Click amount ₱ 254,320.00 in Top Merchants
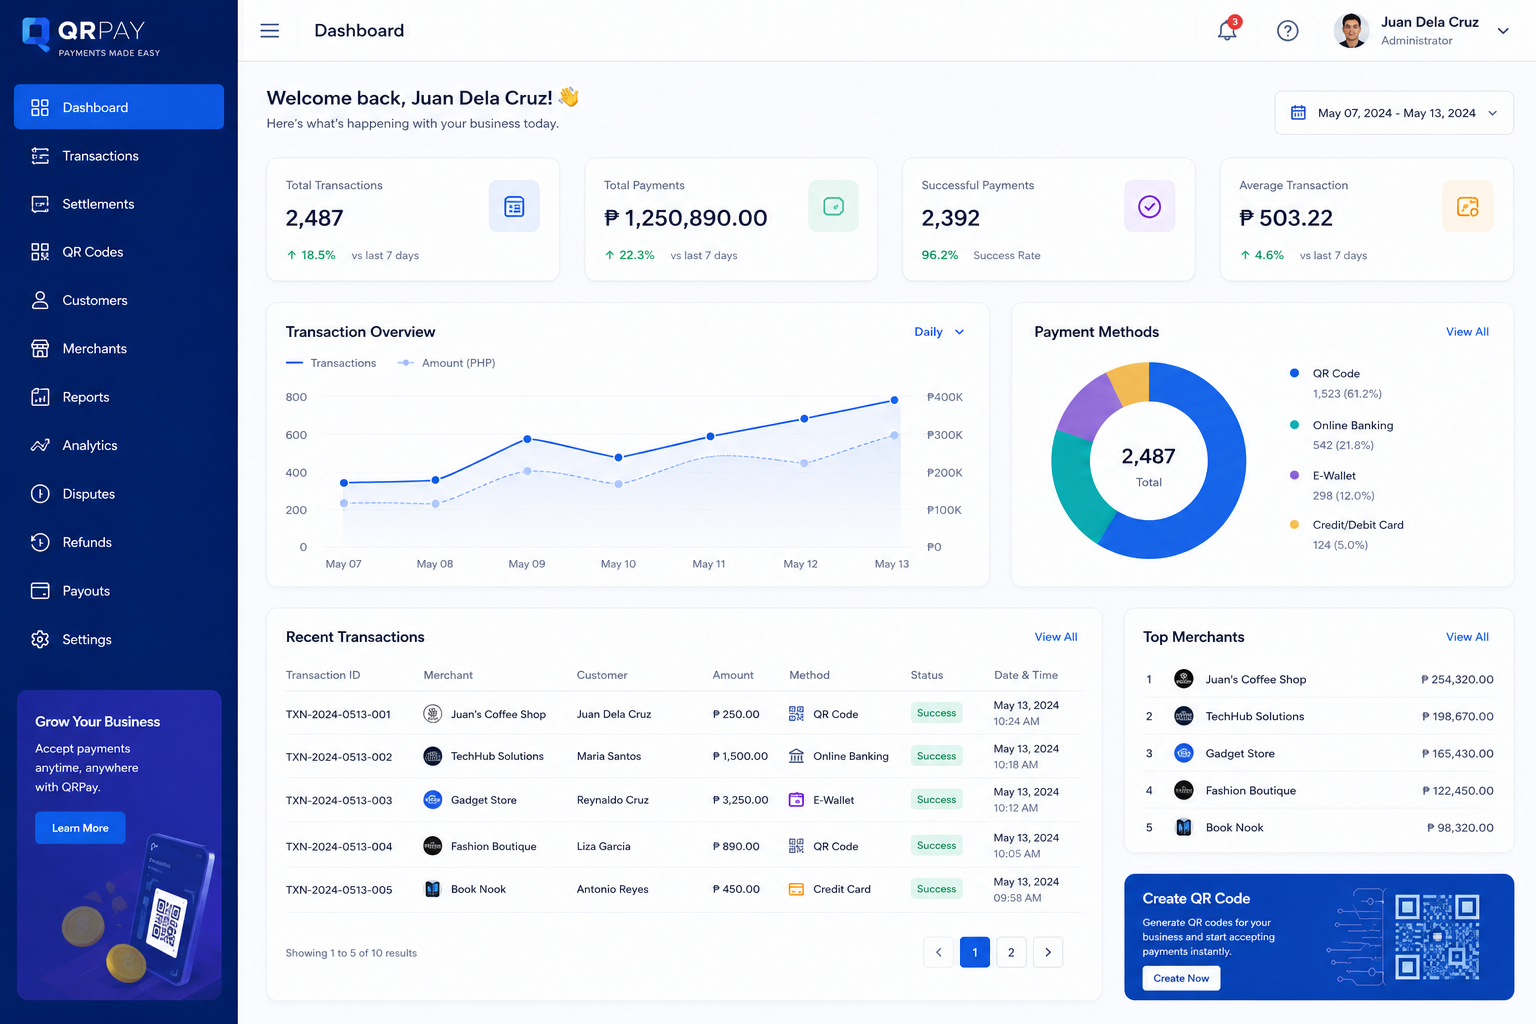 click(1457, 679)
